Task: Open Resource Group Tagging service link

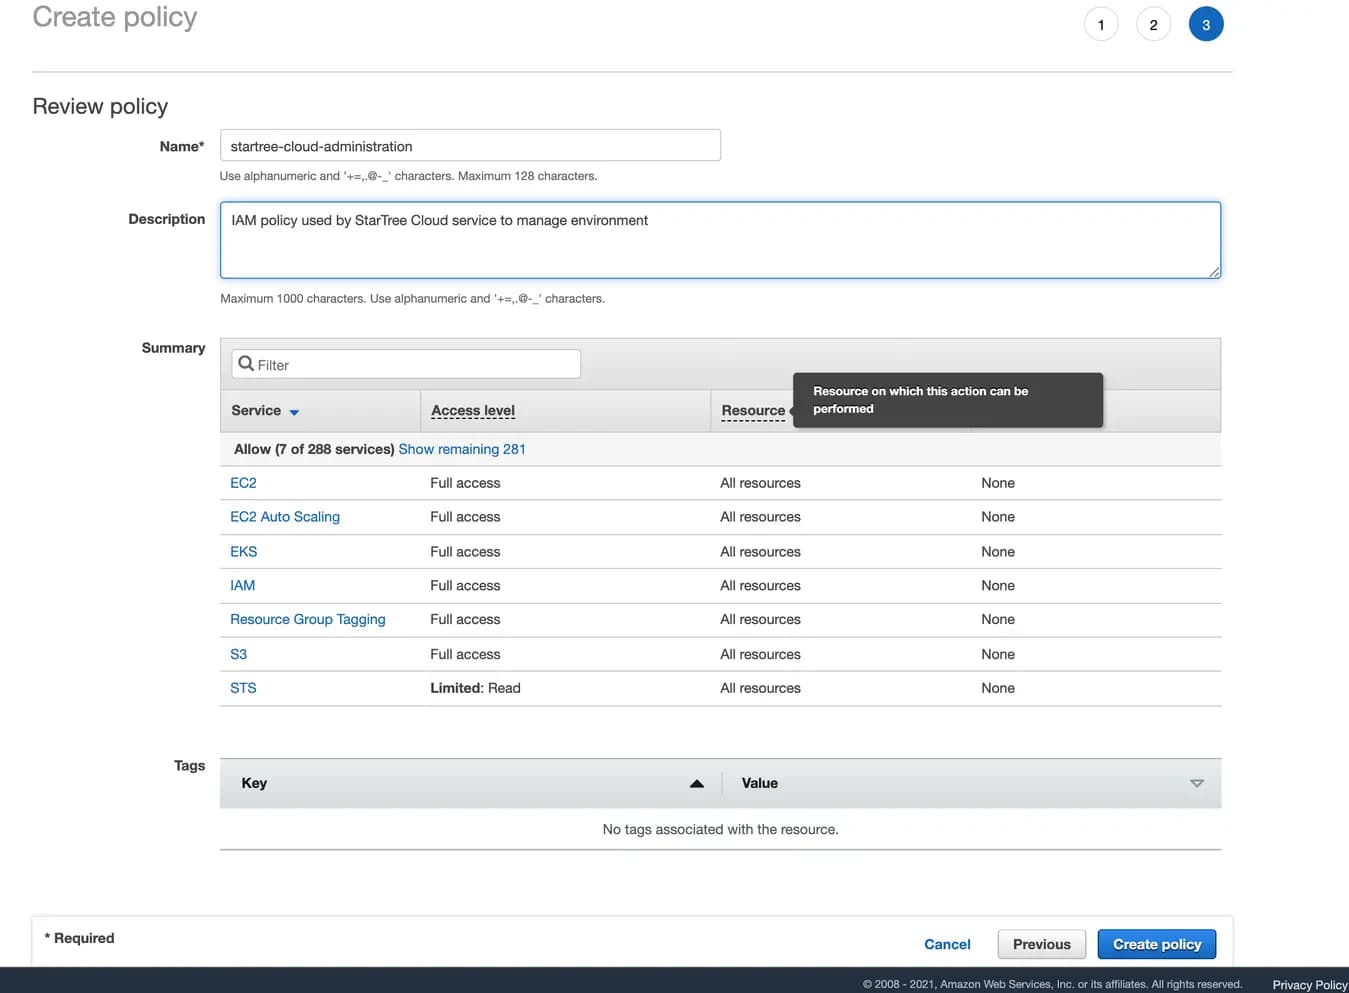Action: [308, 620]
